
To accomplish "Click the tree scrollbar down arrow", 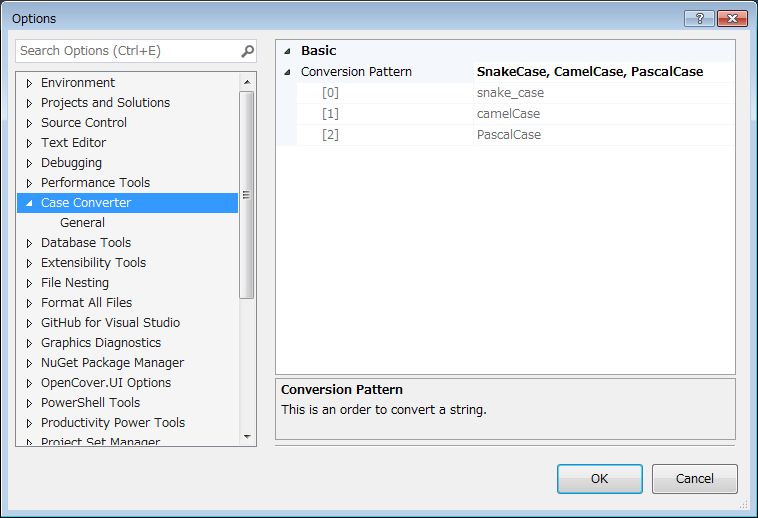I will pos(248,437).
